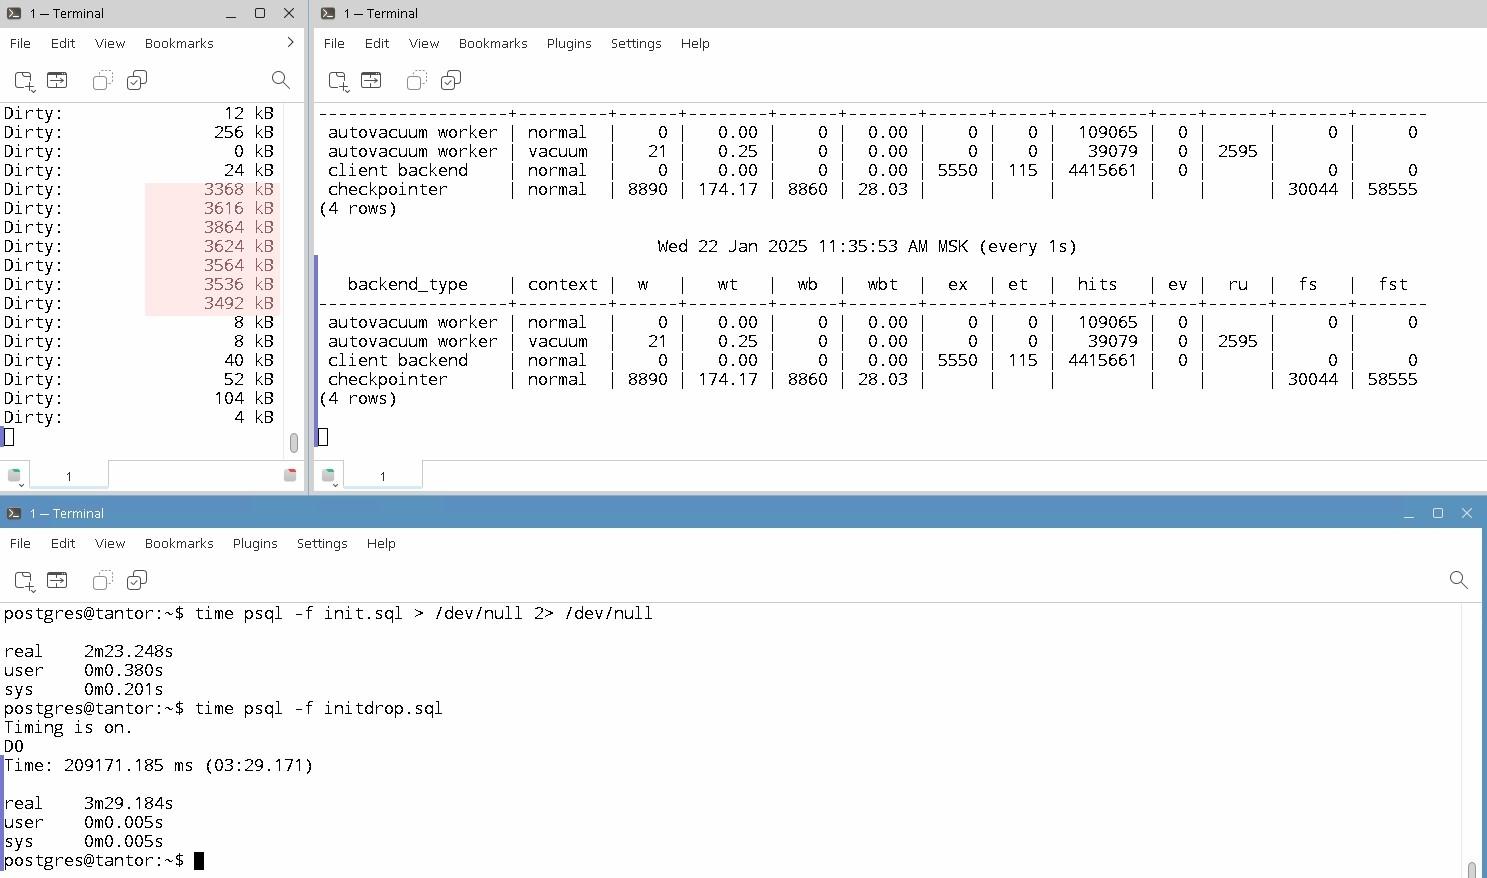Click Split View icon in bottom terminal toolbar
Screen dimensions: 1487x878
tap(57, 581)
